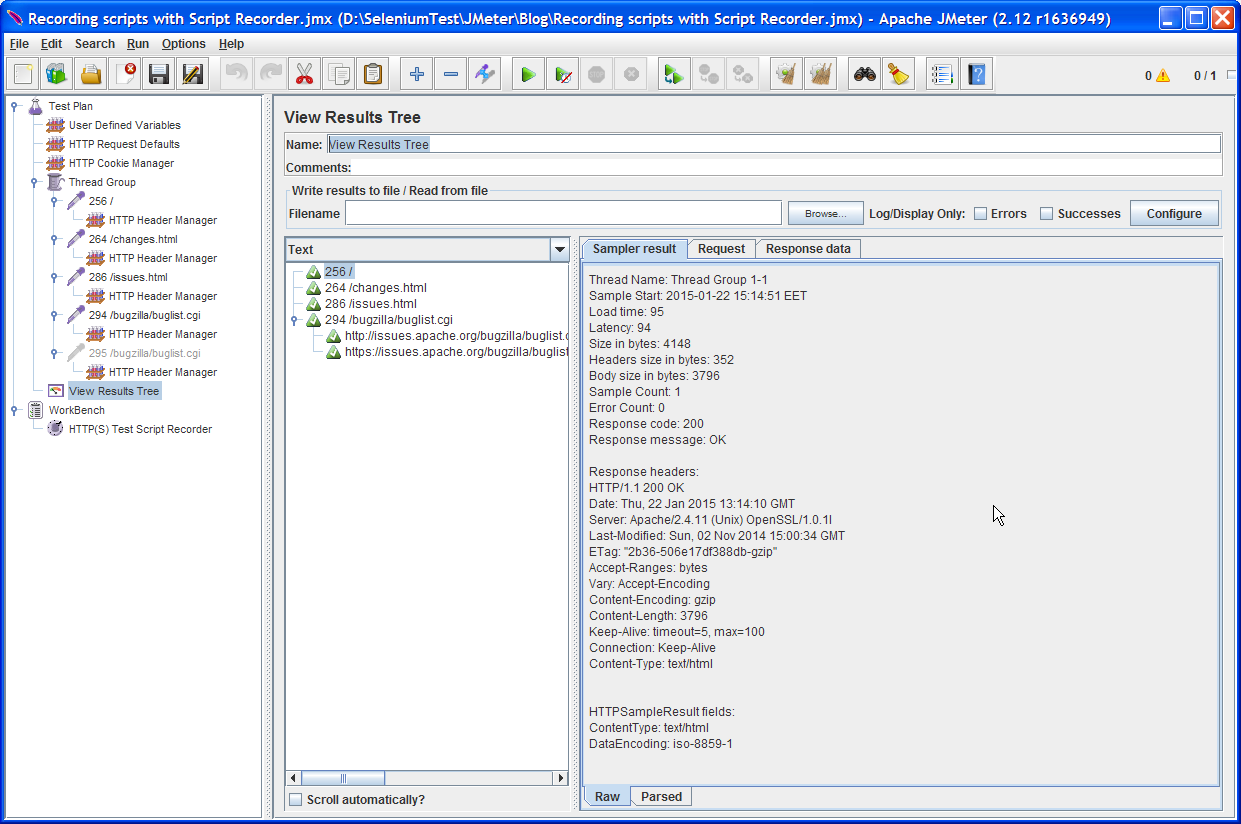Clear results with single broom icon

[x=786, y=74]
